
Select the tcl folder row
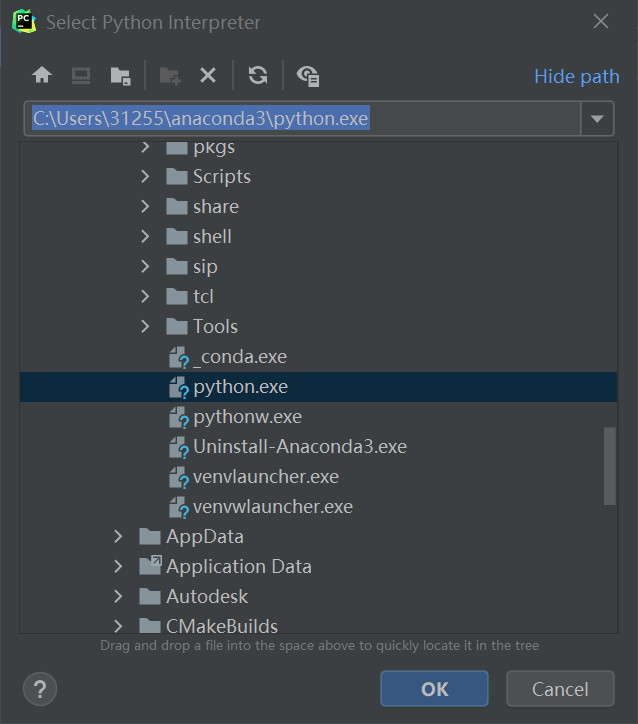pos(319,296)
